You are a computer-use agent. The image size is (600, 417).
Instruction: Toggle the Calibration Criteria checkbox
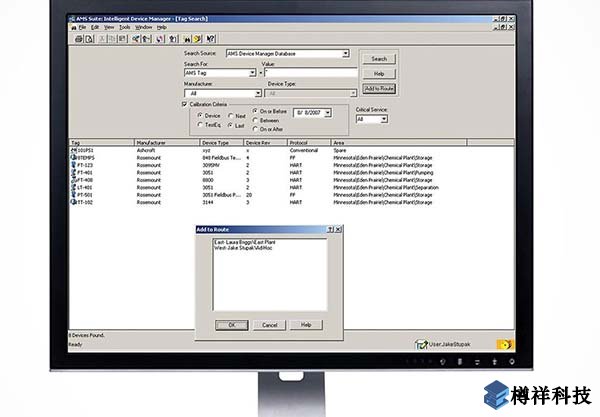click(x=184, y=103)
